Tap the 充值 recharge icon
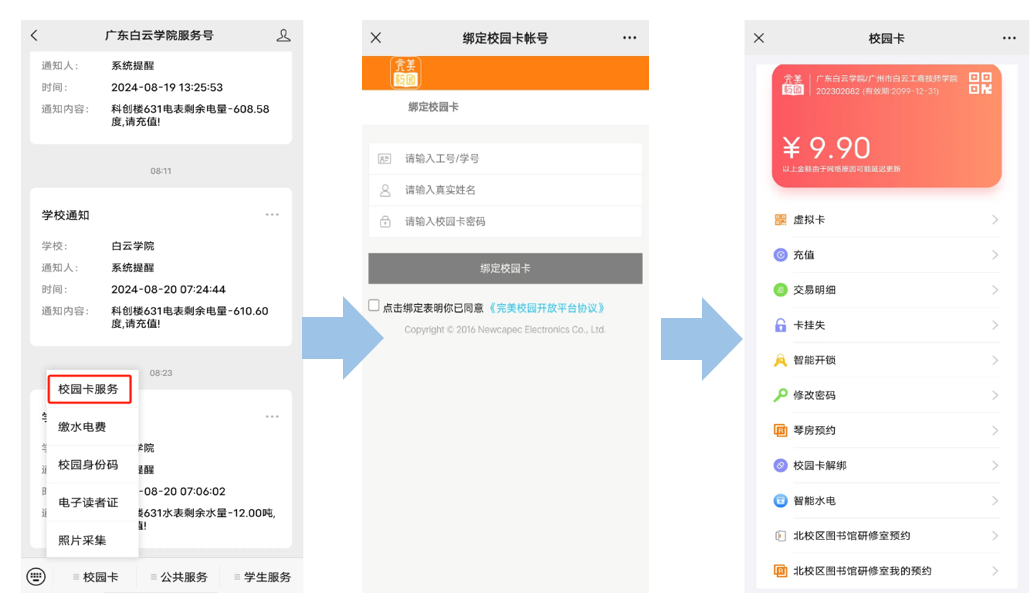This screenshot has height=605, width=1035. pyautogui.click(x=780, y=255)
